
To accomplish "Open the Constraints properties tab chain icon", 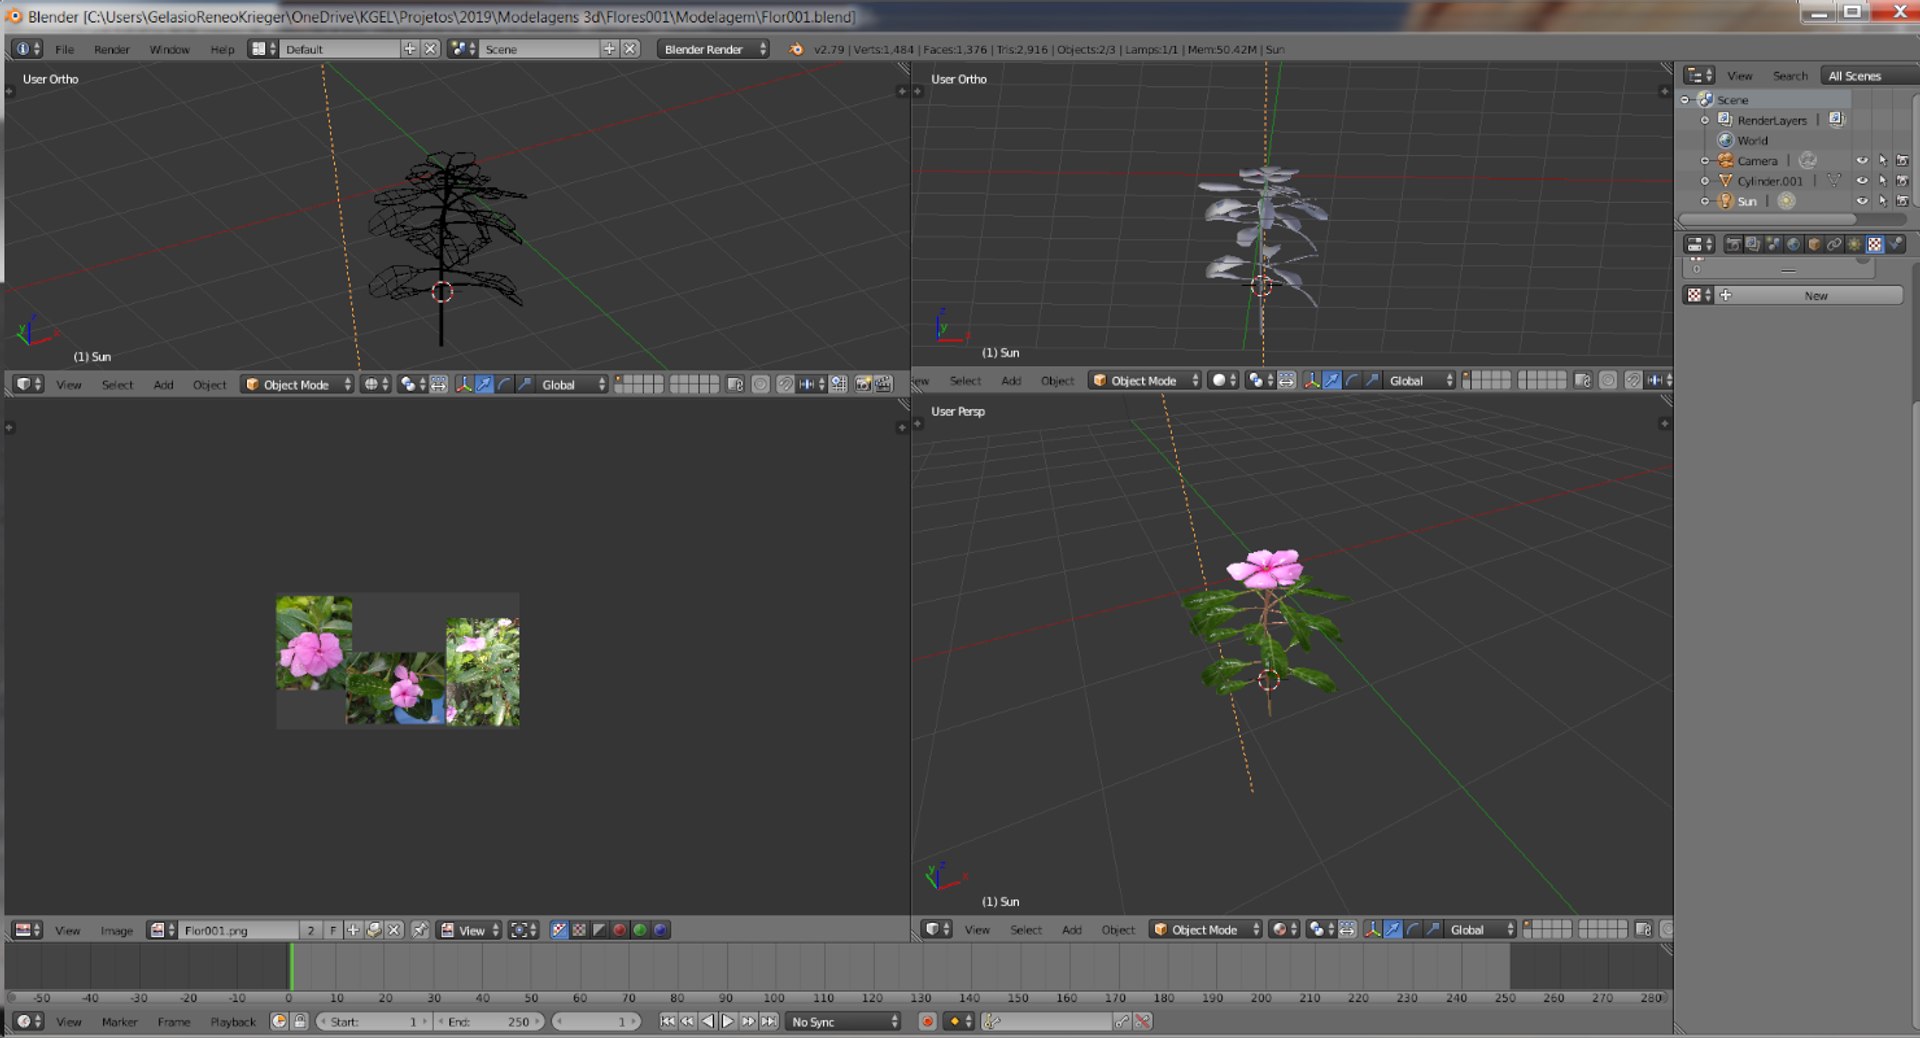I will click(x=1834, y=244).
